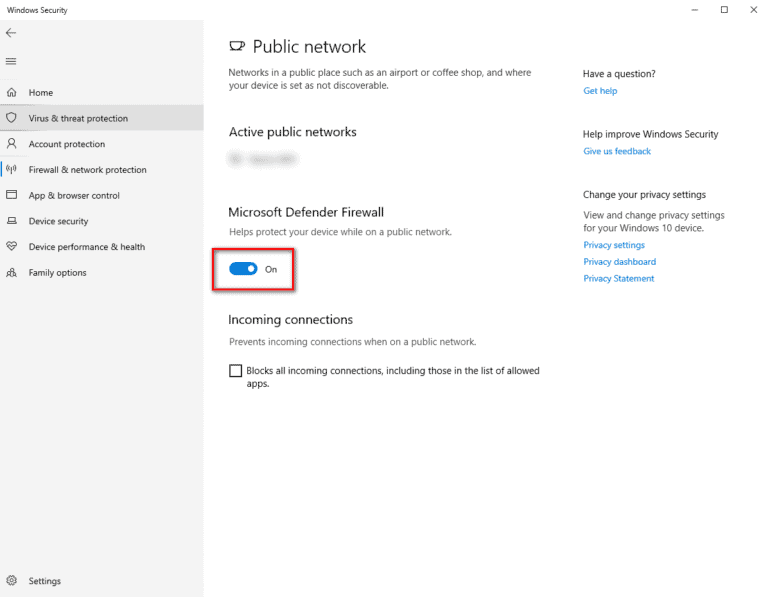Image resolution: width=768 pixels, height=597 pixels.
Task: Select the Virus & threat protection shield icon
Action: 12,118
